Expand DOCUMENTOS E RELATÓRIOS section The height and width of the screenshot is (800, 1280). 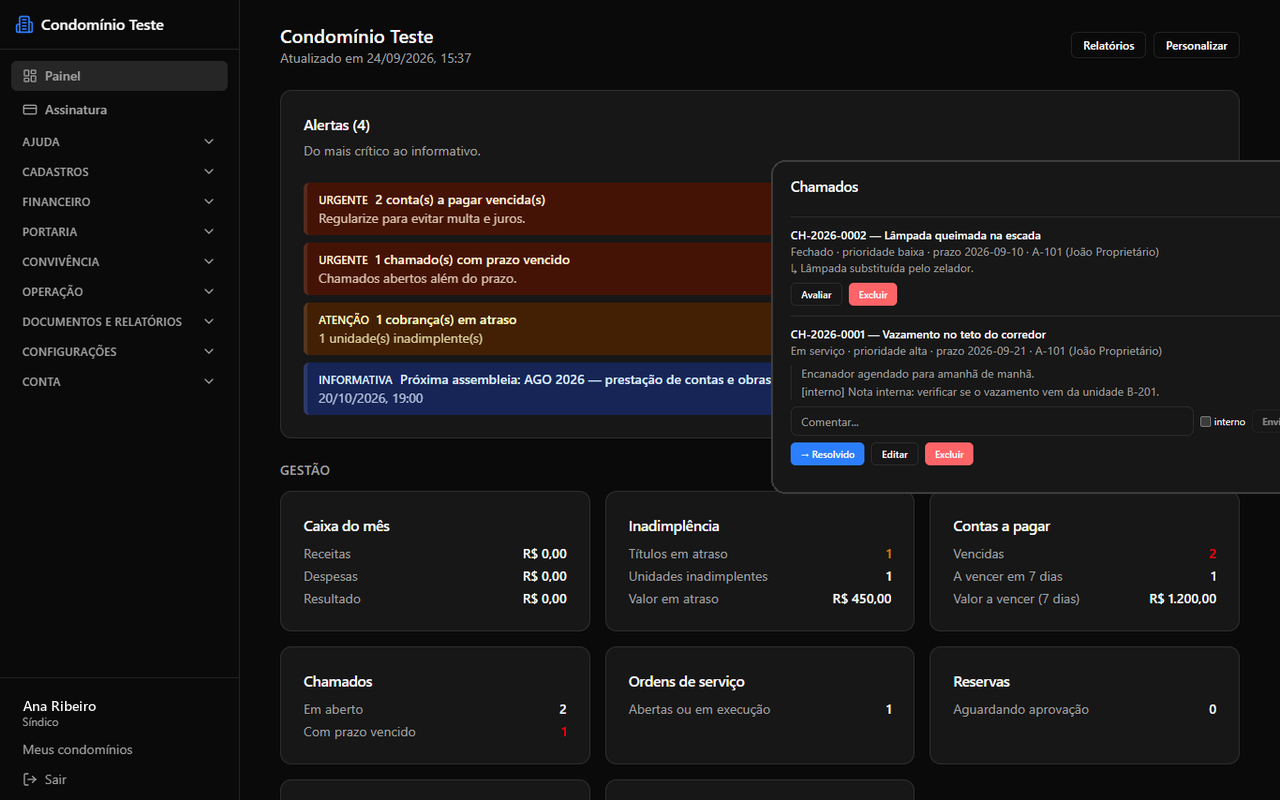coord(120,322)
